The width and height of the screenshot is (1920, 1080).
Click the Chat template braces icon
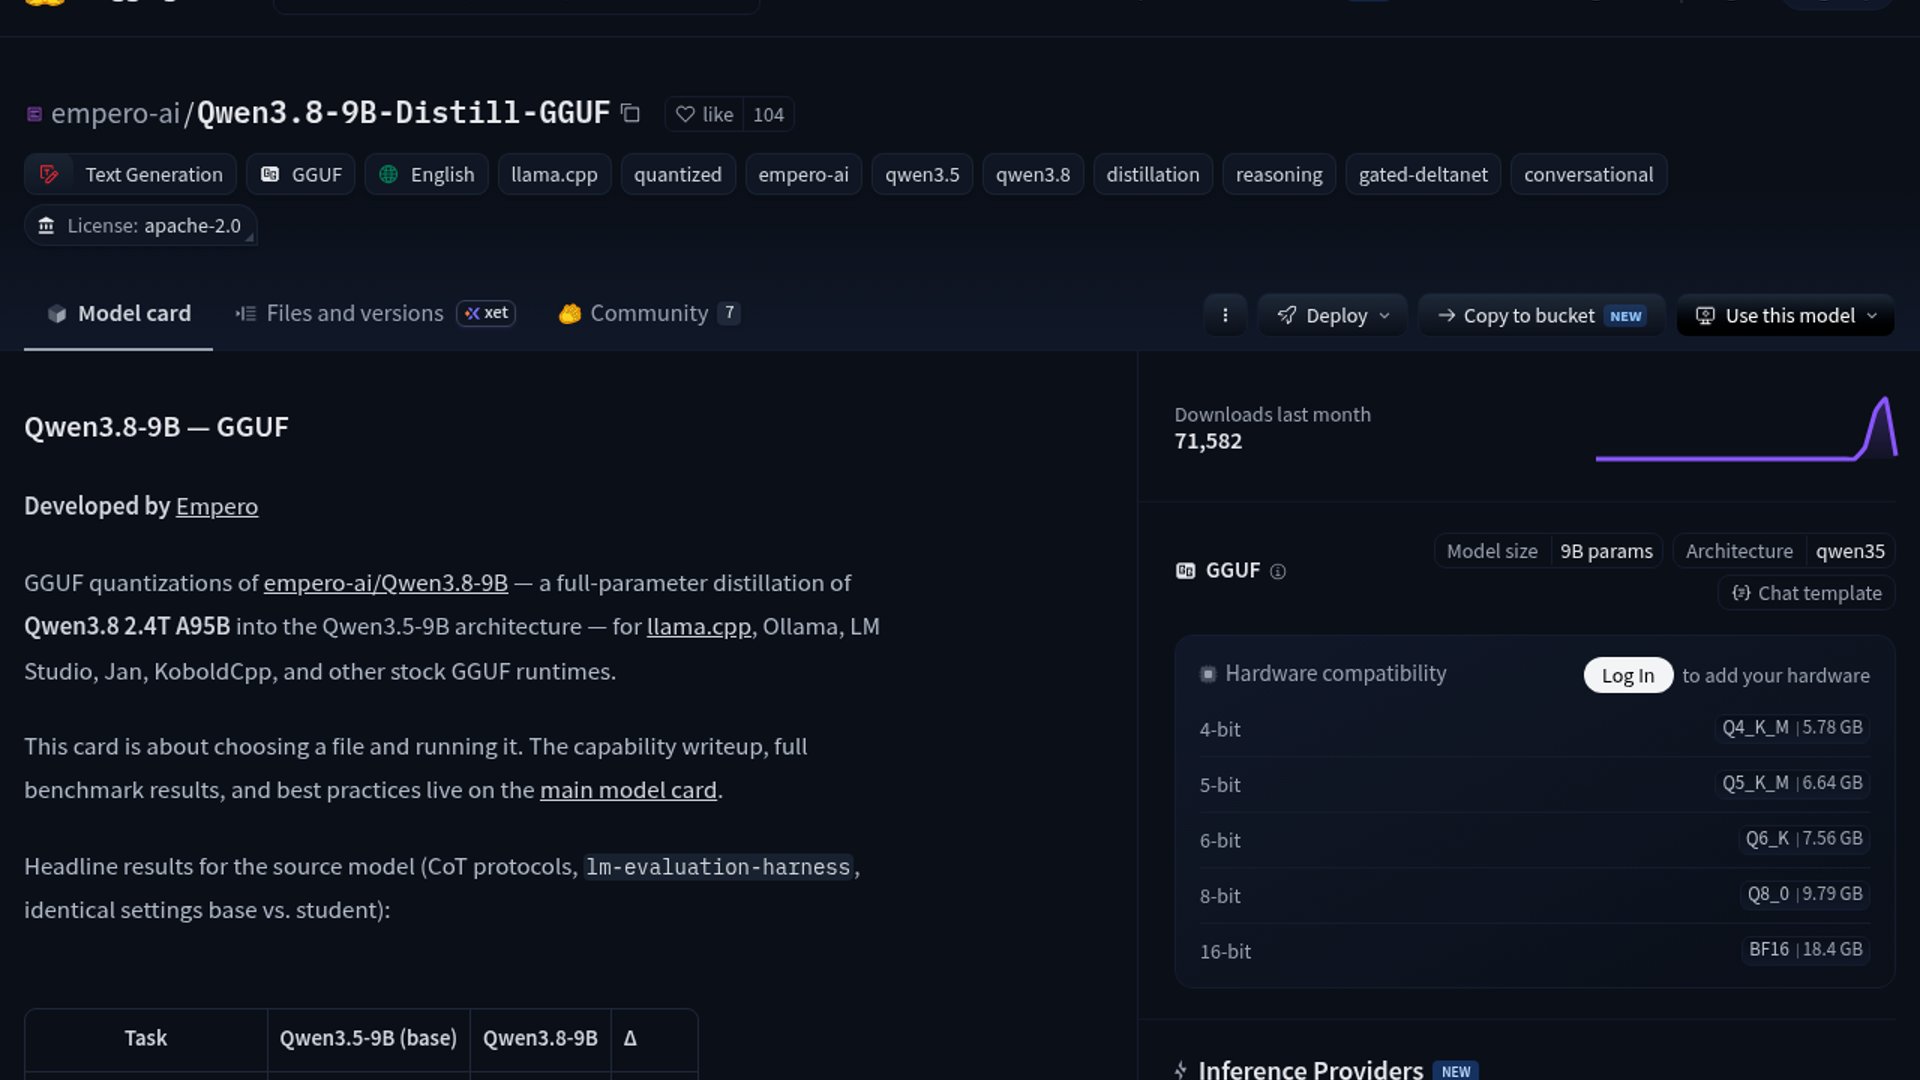1741,593
